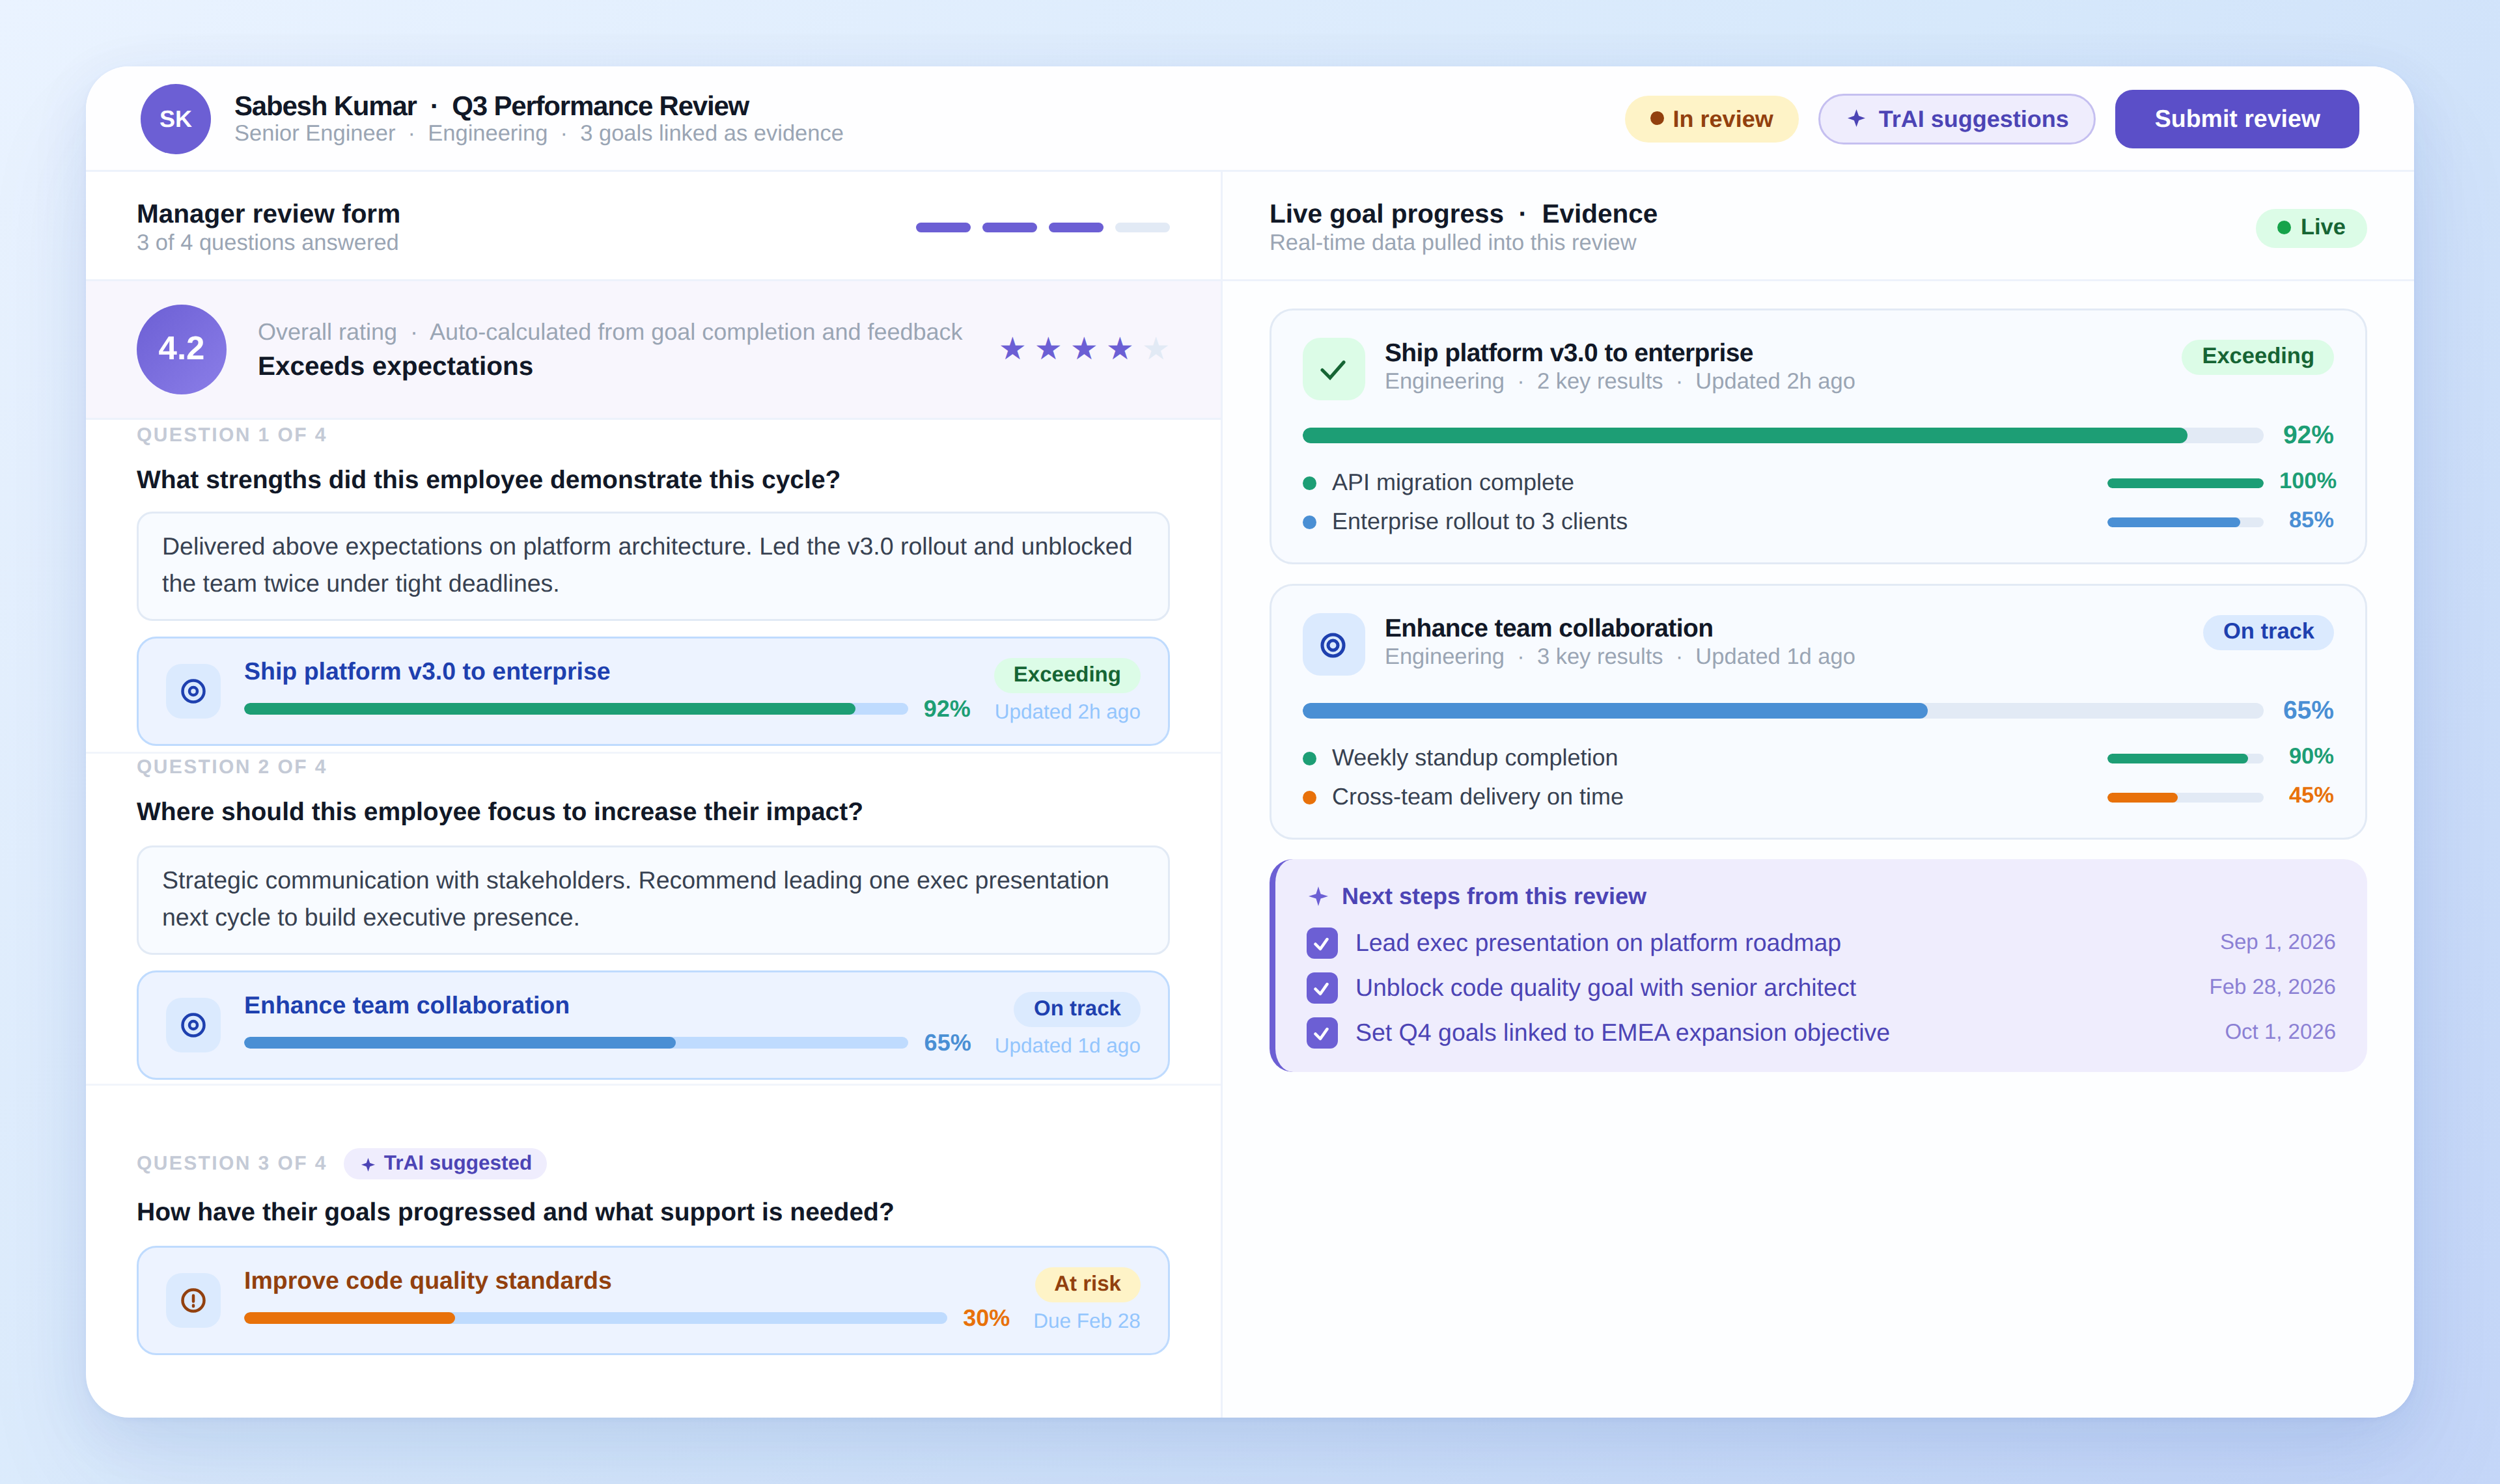This screenshot has width=2500, height=1484.
Task: Uncheck Set Q4 goals linked to EMEA expansion
Action: [x=1322, y=1033]
